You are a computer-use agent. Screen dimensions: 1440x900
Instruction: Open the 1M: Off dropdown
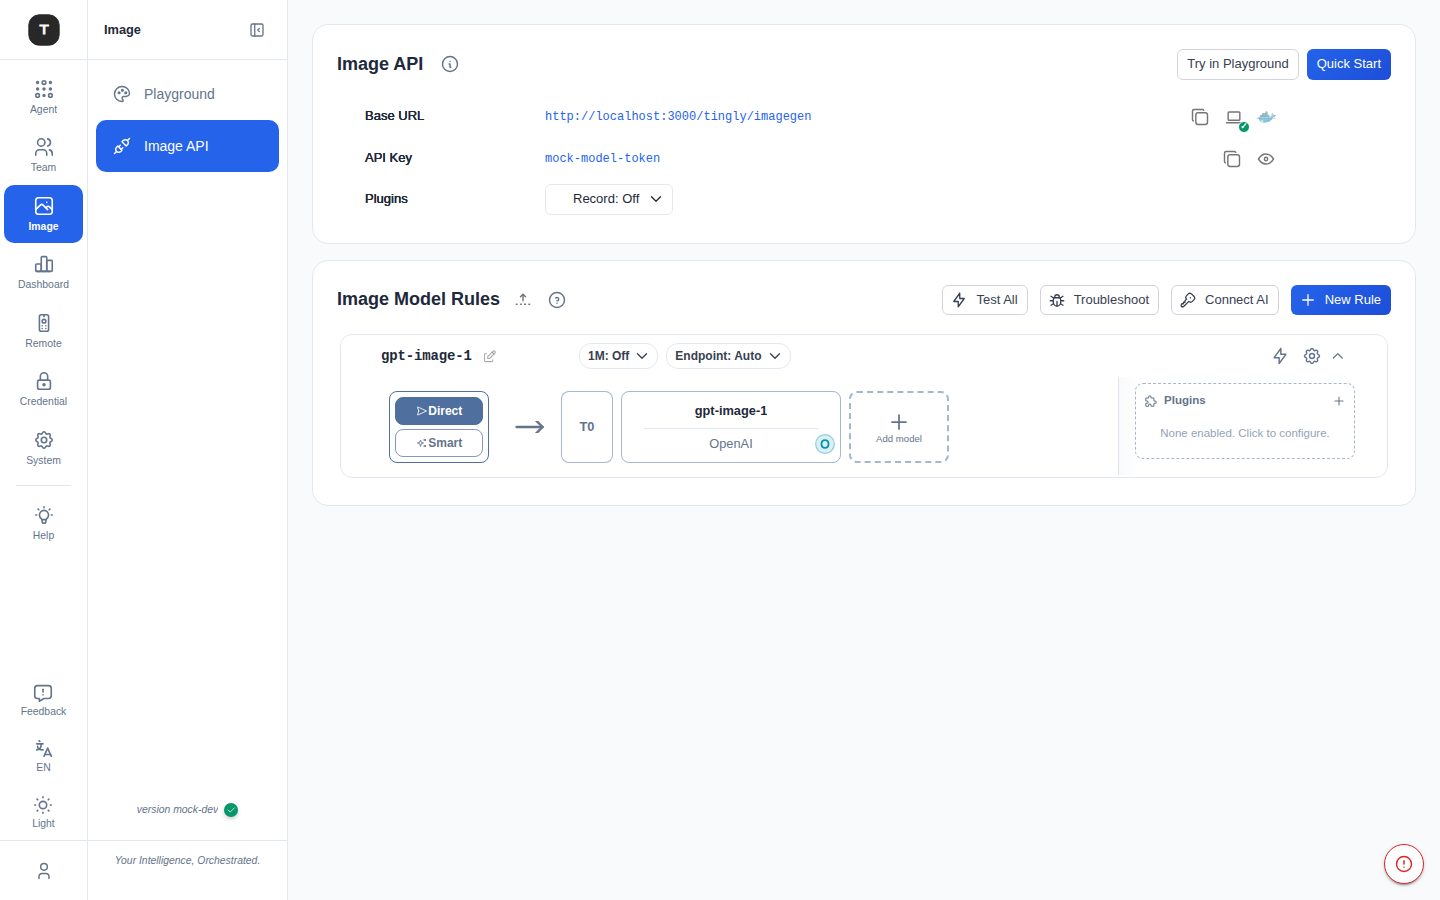pyautogui.click(x=618, y=356)
